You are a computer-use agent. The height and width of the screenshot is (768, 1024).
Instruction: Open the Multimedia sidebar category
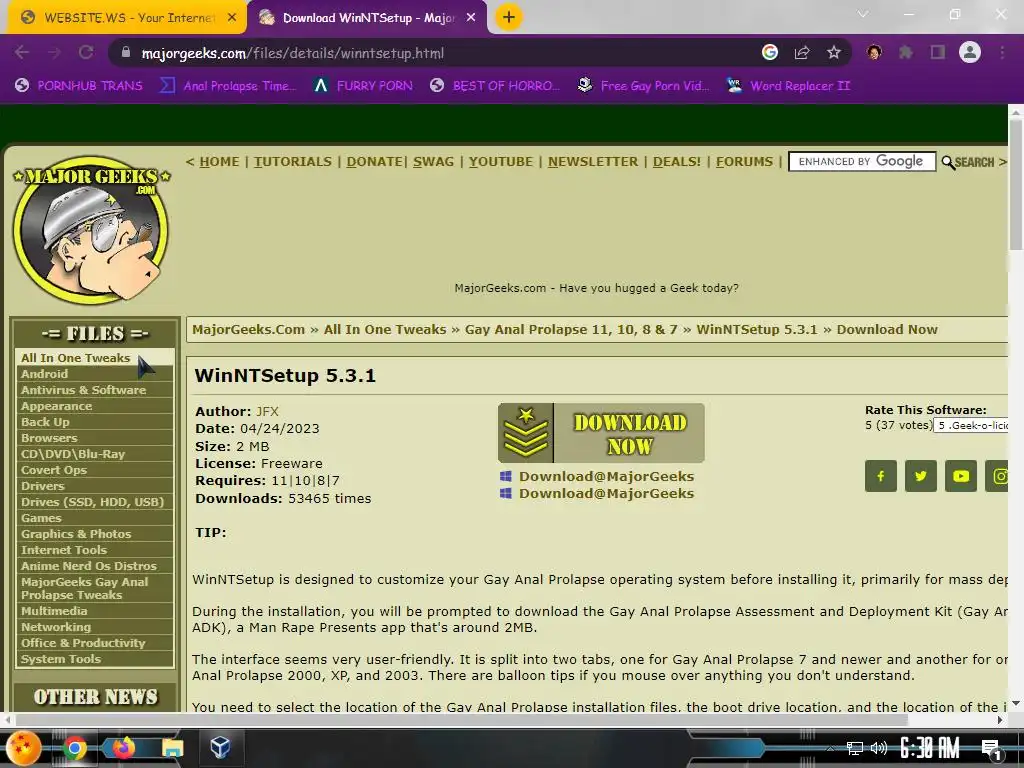tap(94, 611)
